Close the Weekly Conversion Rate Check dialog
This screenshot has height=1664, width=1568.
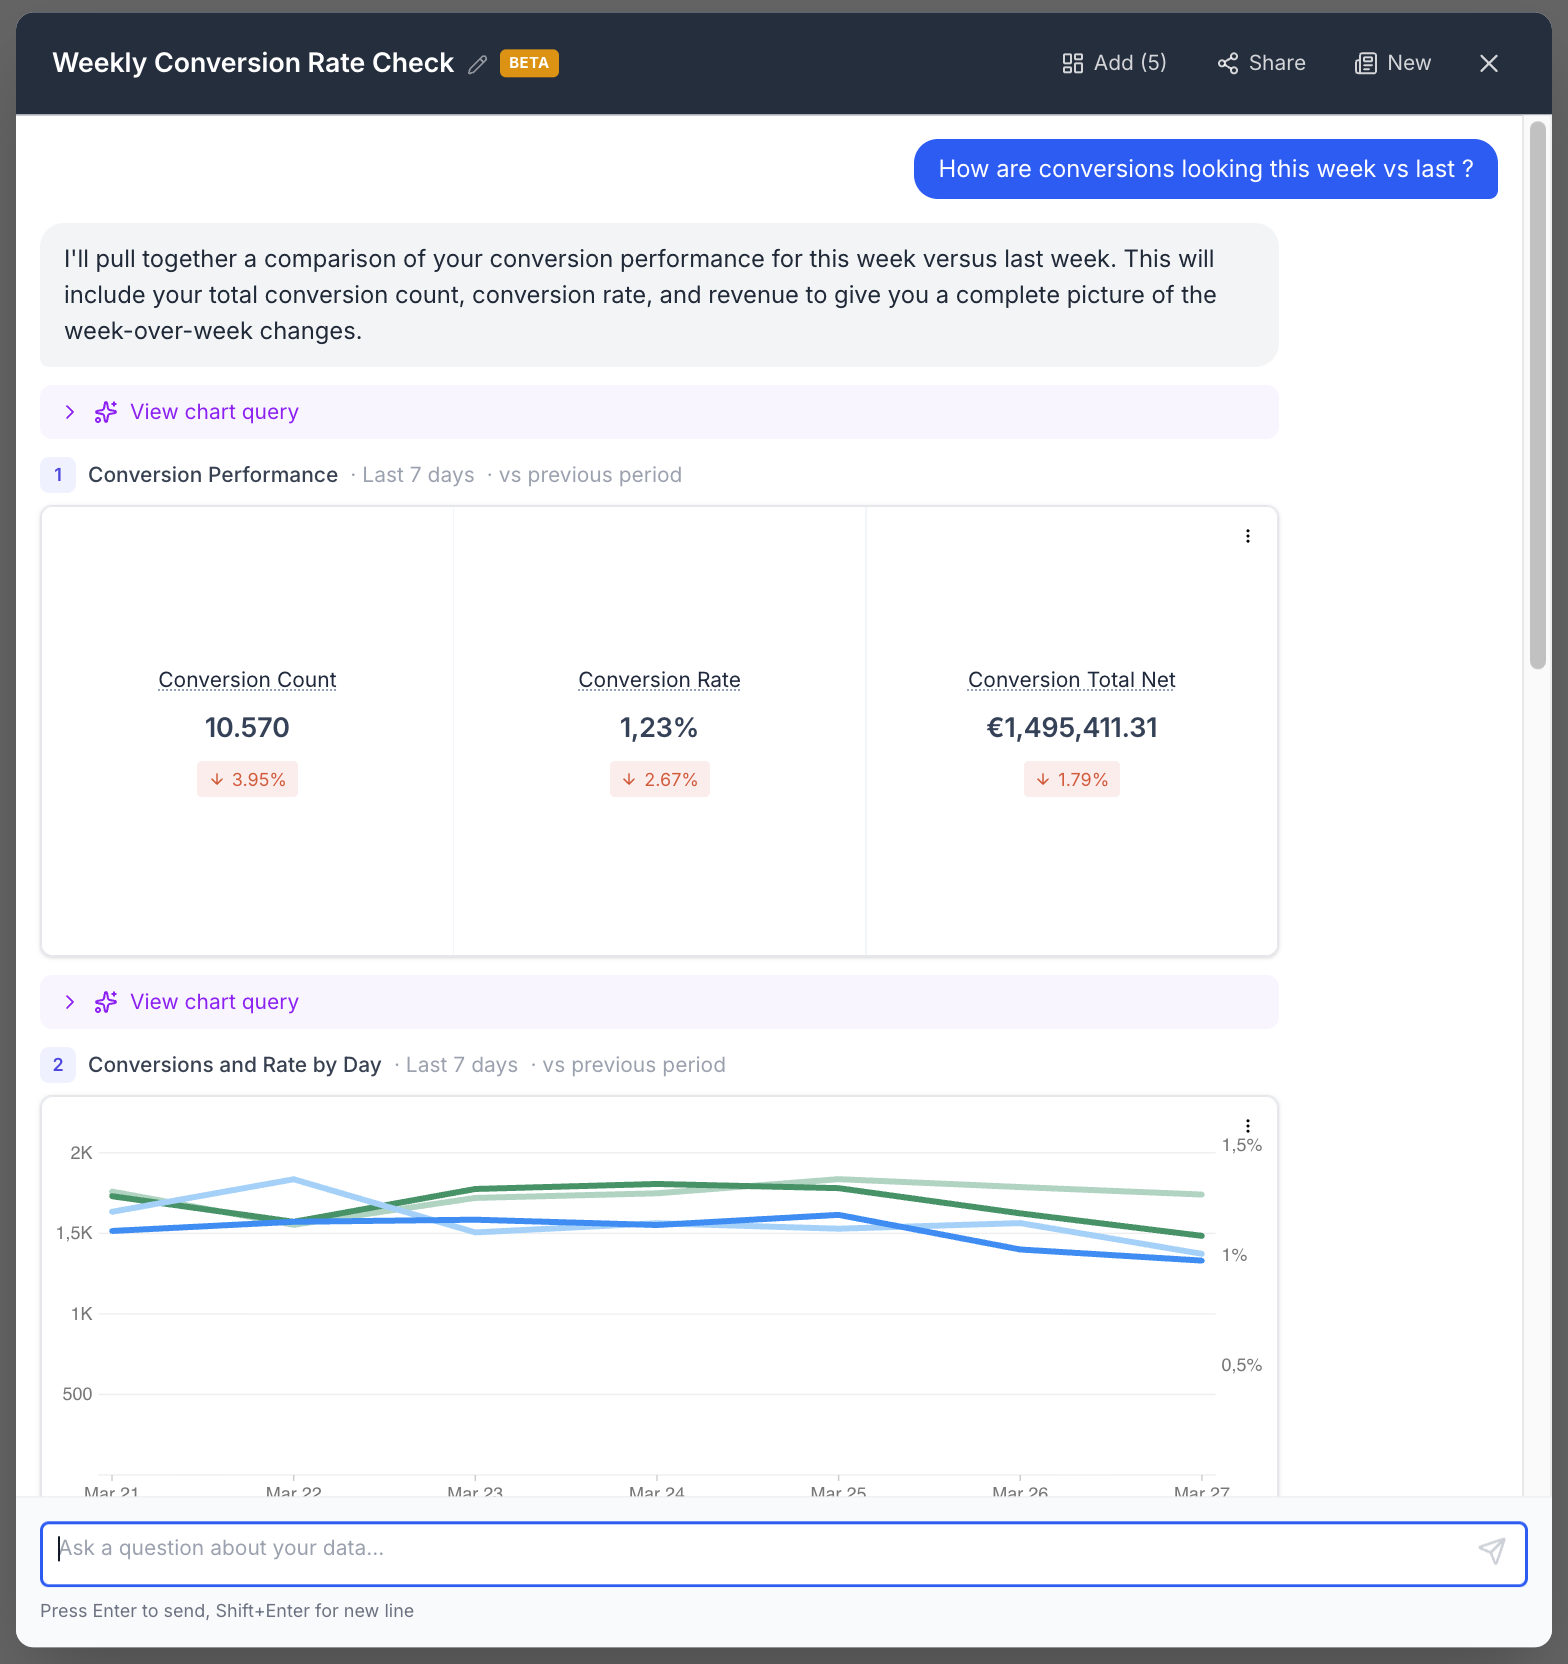point(1488,64)
